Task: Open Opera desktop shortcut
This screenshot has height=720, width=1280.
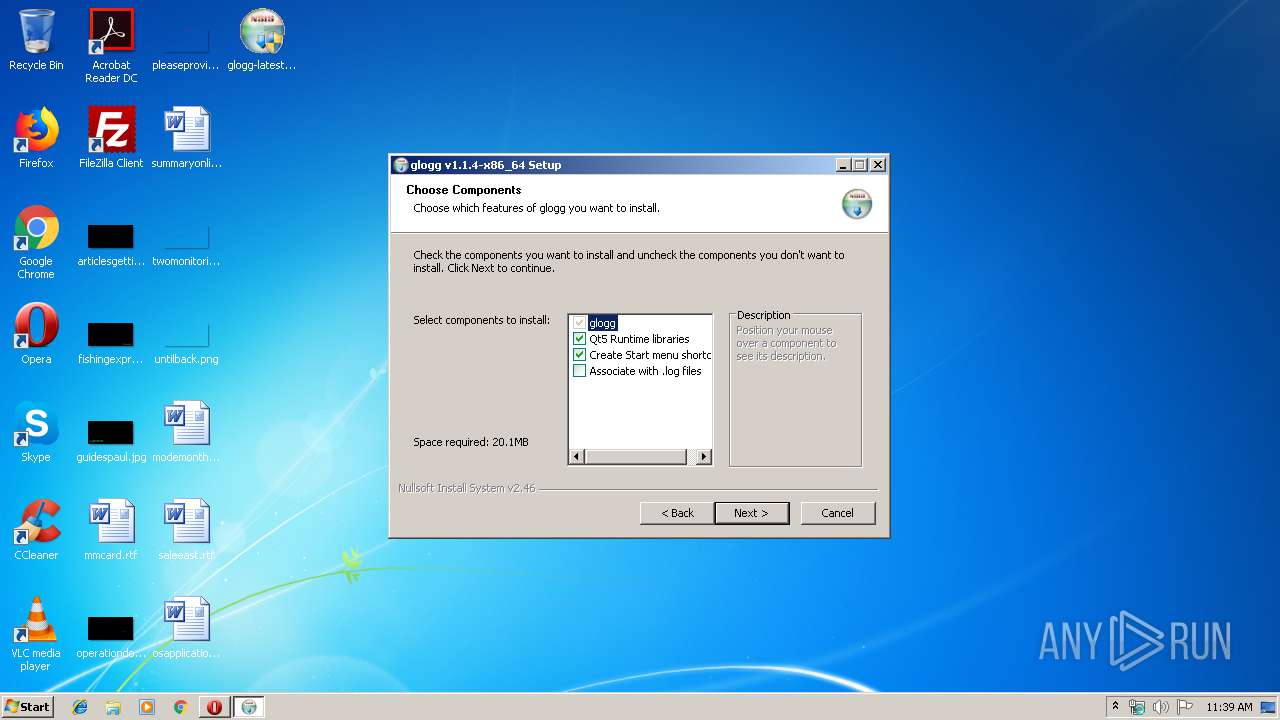Action: coord(36,334)
